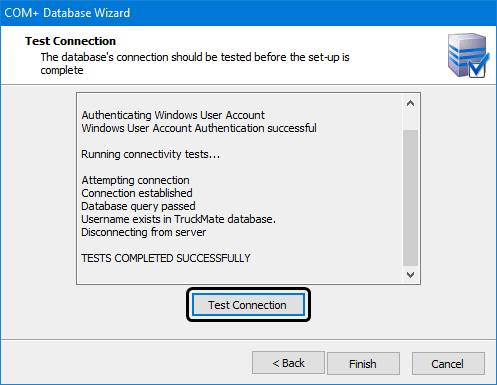The height and width of the screenshot is (385, 497).
Task: Click the Running connectivity tests line
Action: pyautogui.click(x=150, y=154)
